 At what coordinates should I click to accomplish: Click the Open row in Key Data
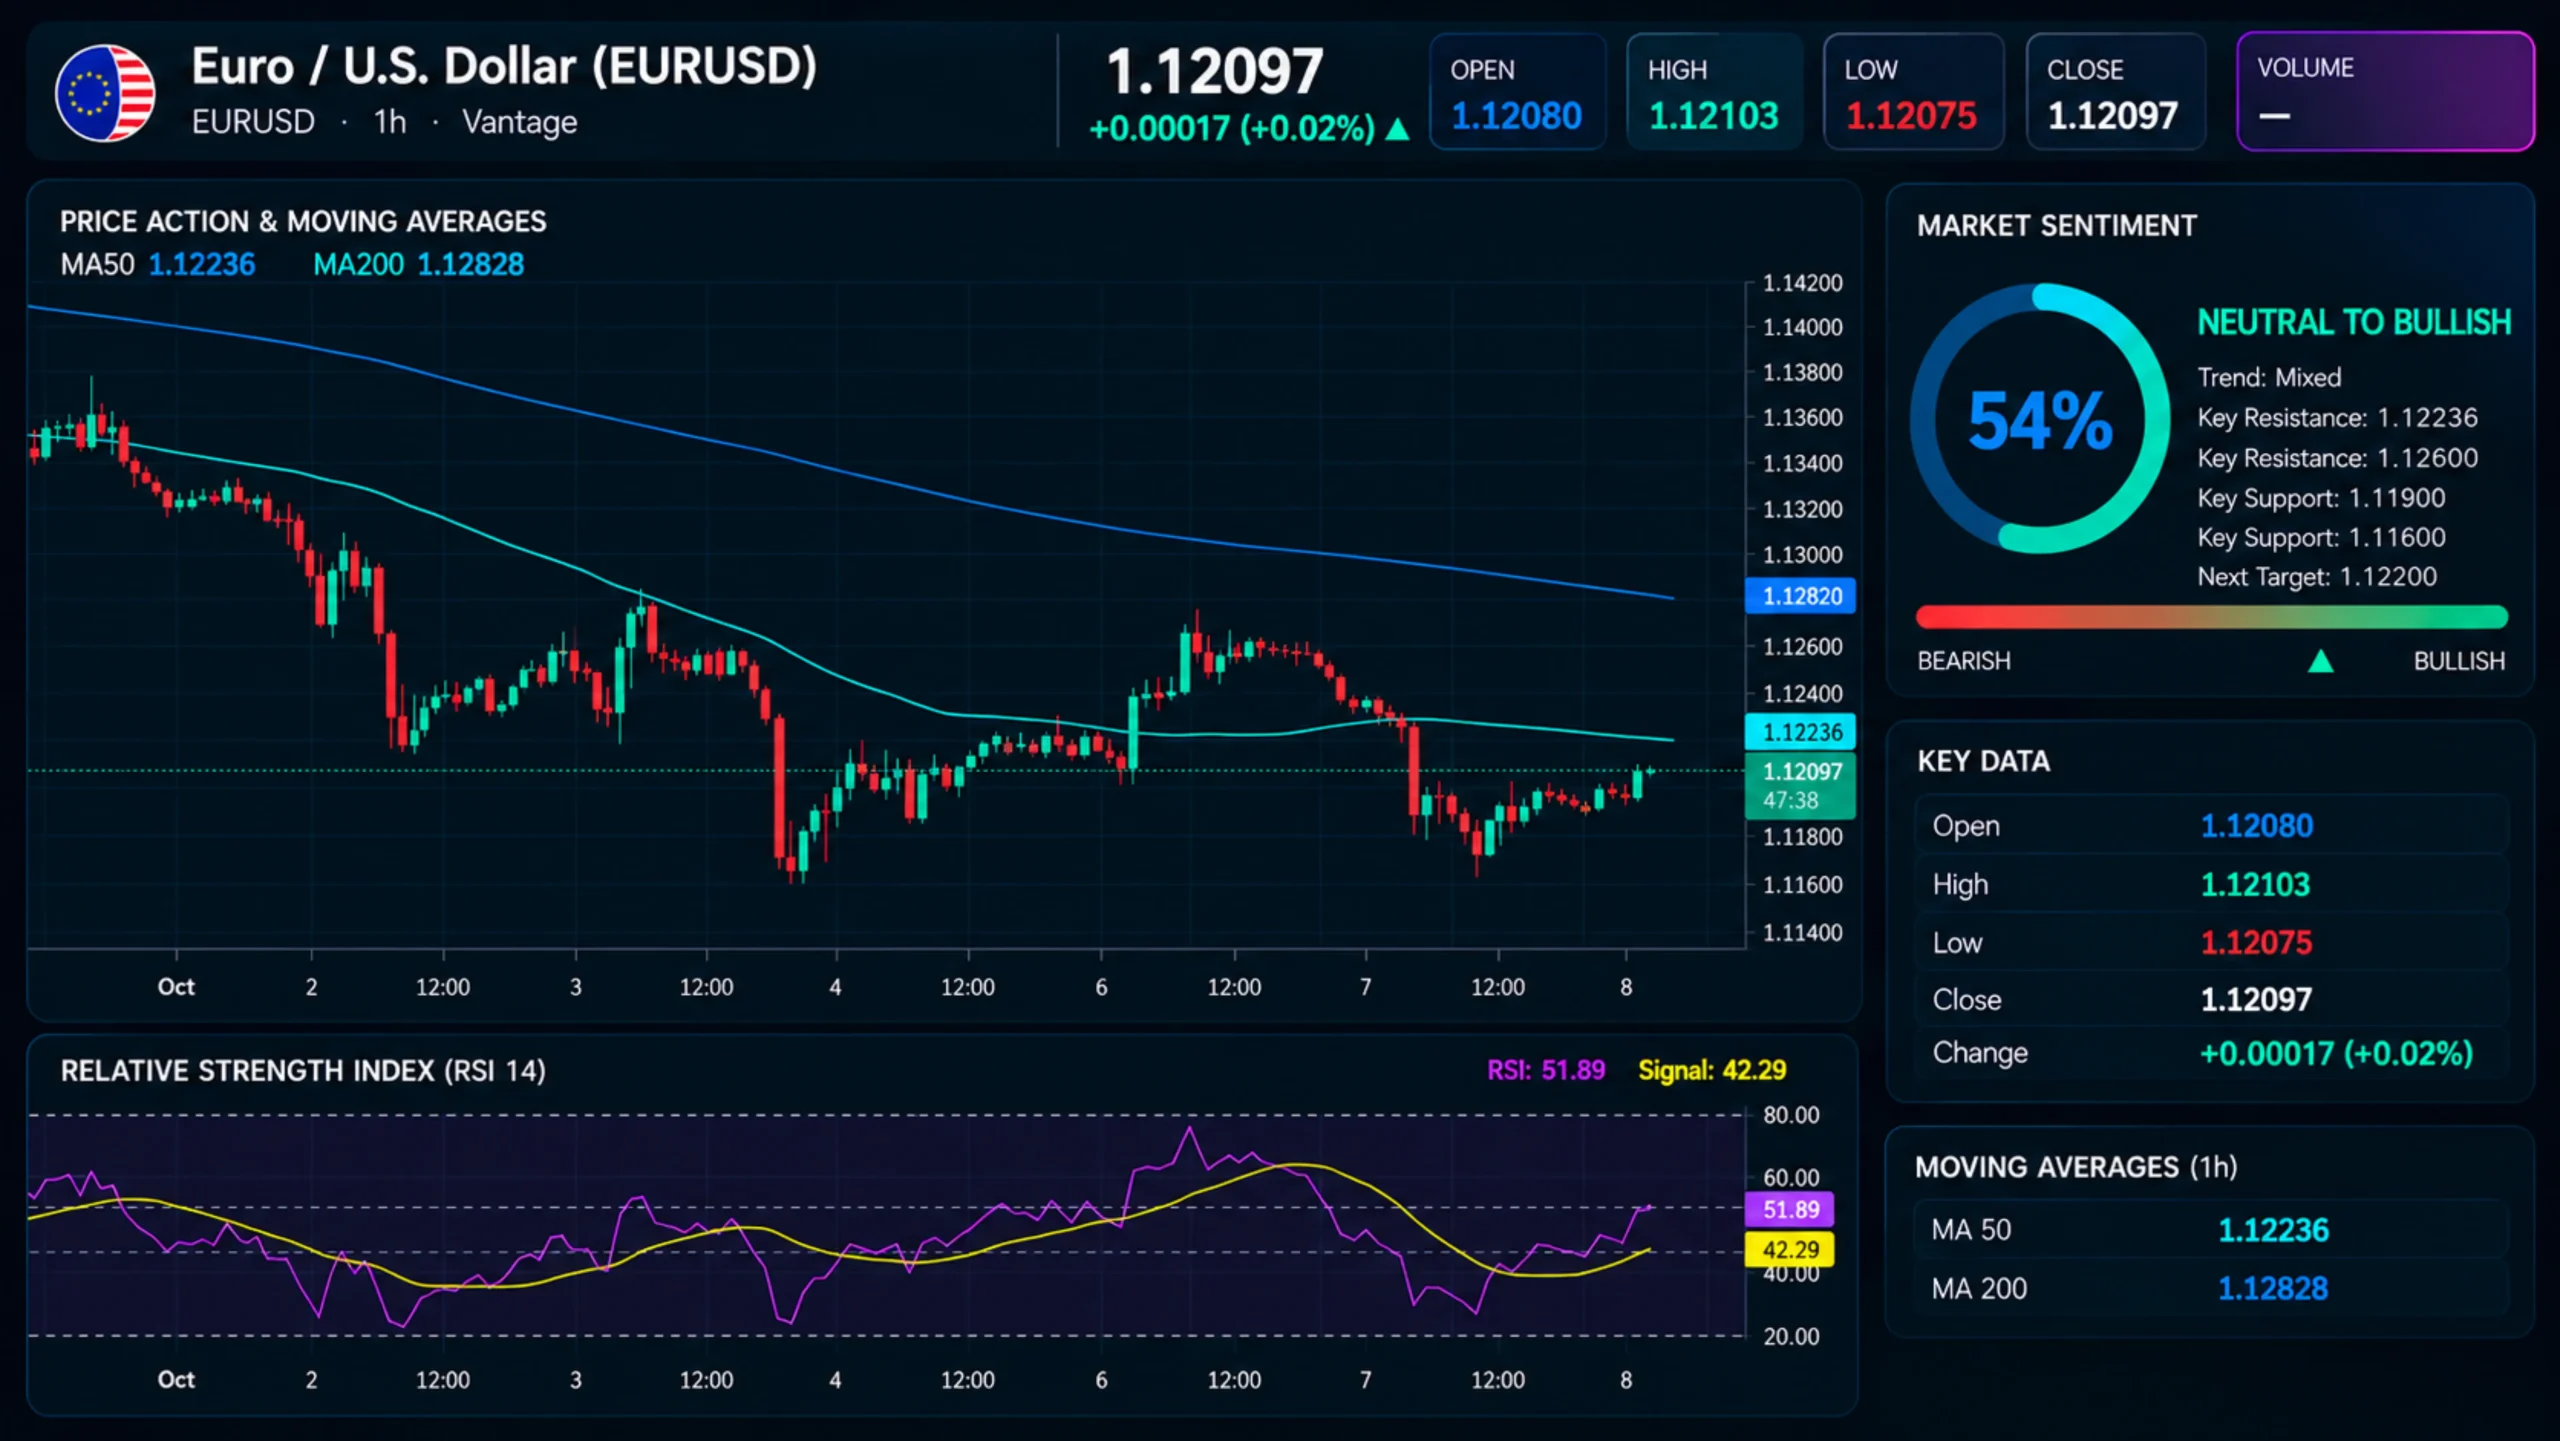(x=2211, y=826)
